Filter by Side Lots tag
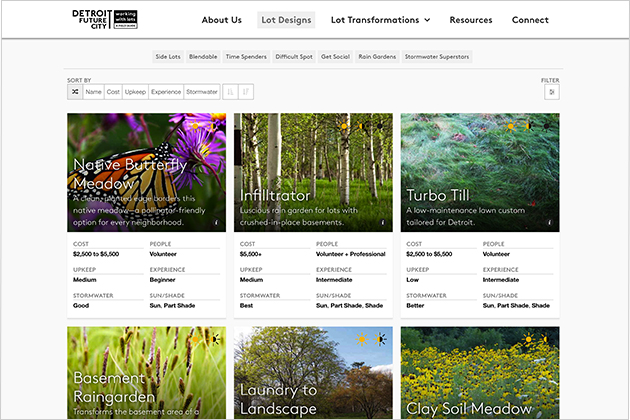630x420 pixels. tap(168, 57)
